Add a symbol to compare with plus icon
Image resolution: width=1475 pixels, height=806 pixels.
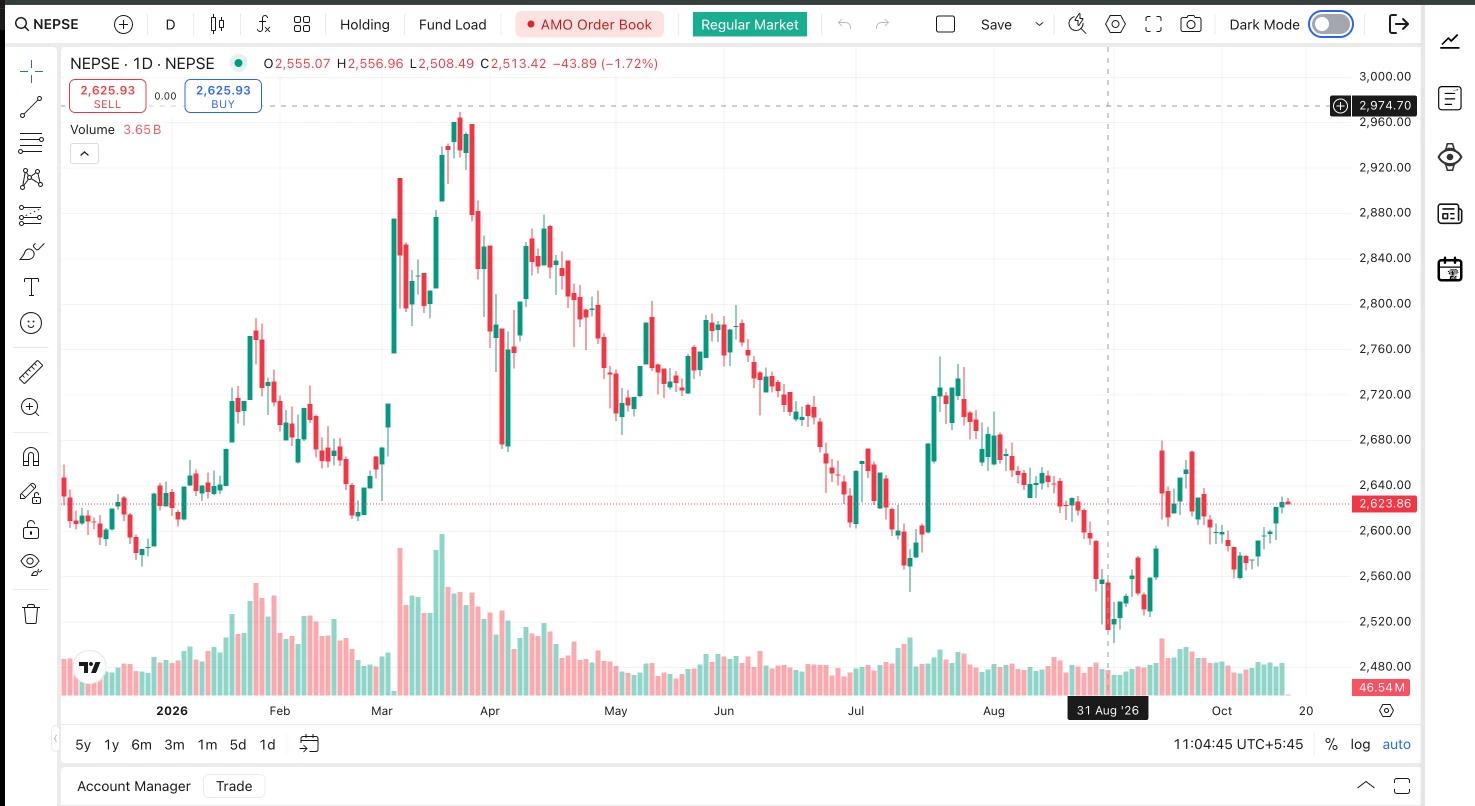click(x=123, y=24)
